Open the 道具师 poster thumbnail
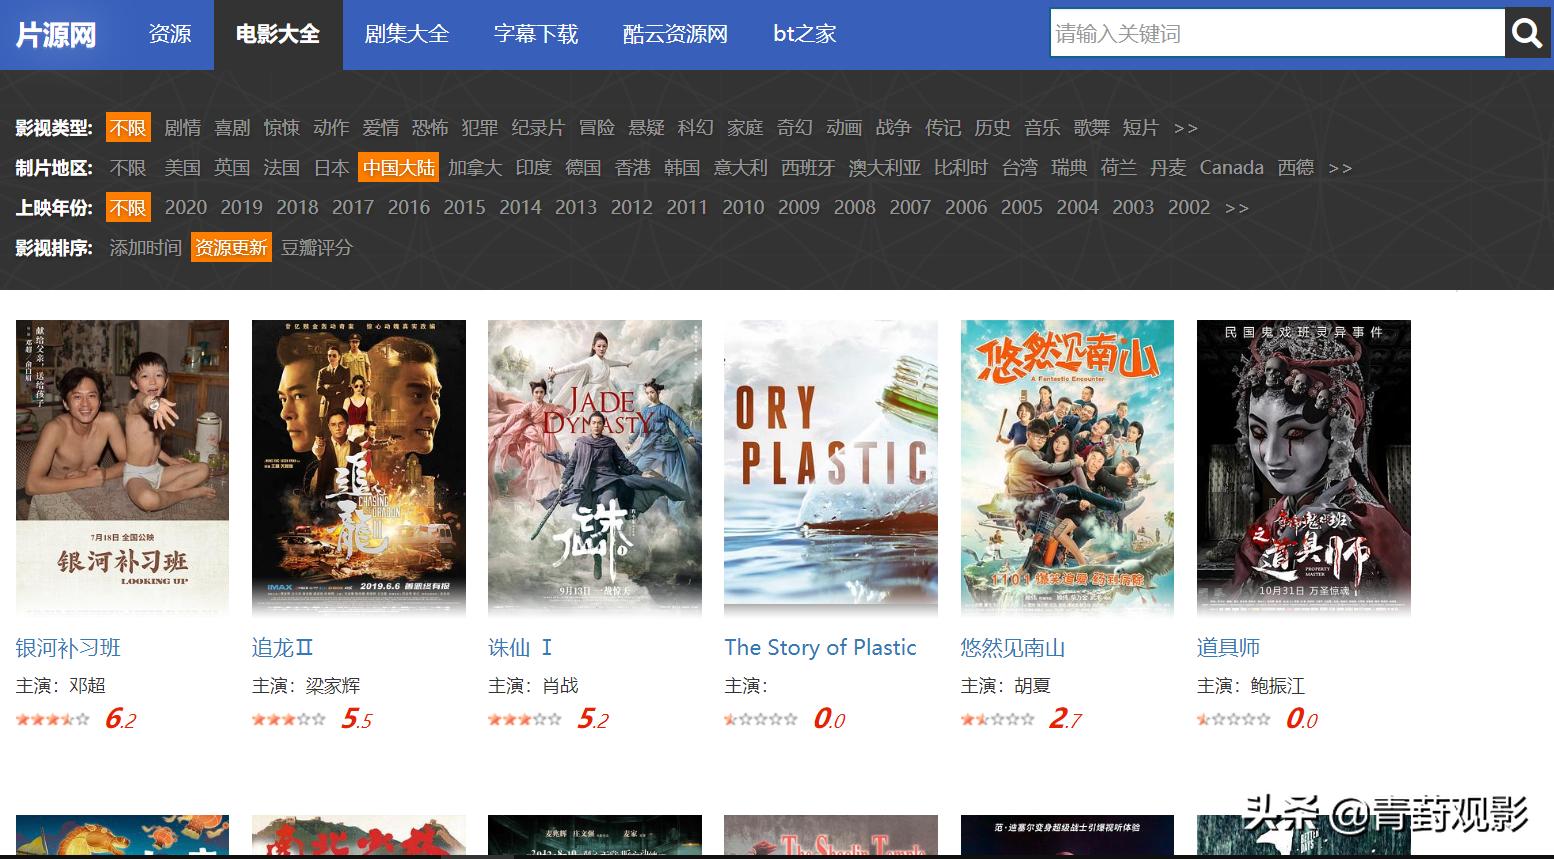Image resolution: width=1554 pixels, height=859 pixels. pyautogui.click(x=1304, y=467)
